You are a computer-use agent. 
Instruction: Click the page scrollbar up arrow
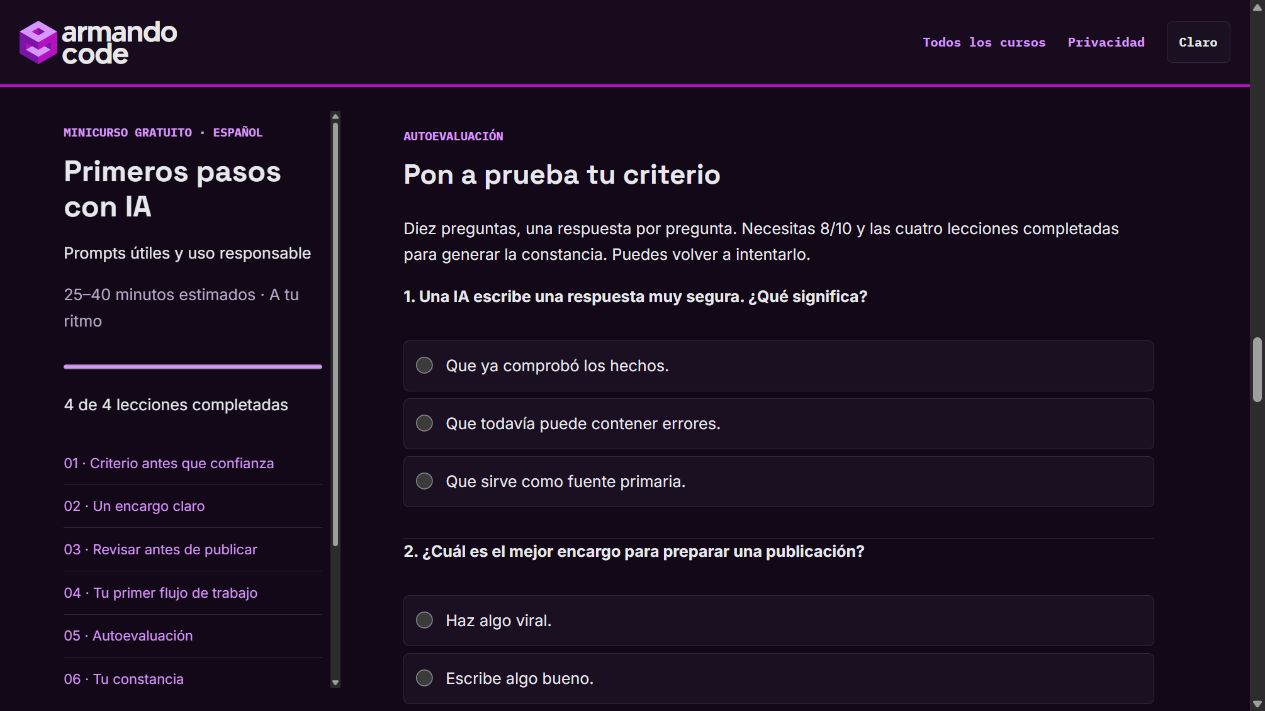pyautogui.click(x=1257, y=8)
